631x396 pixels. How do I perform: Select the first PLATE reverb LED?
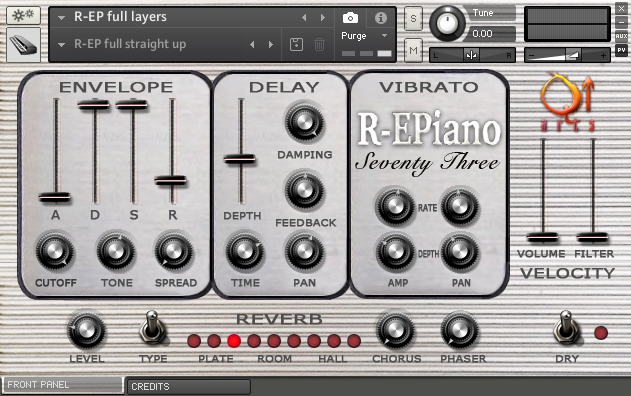(194, 341)
